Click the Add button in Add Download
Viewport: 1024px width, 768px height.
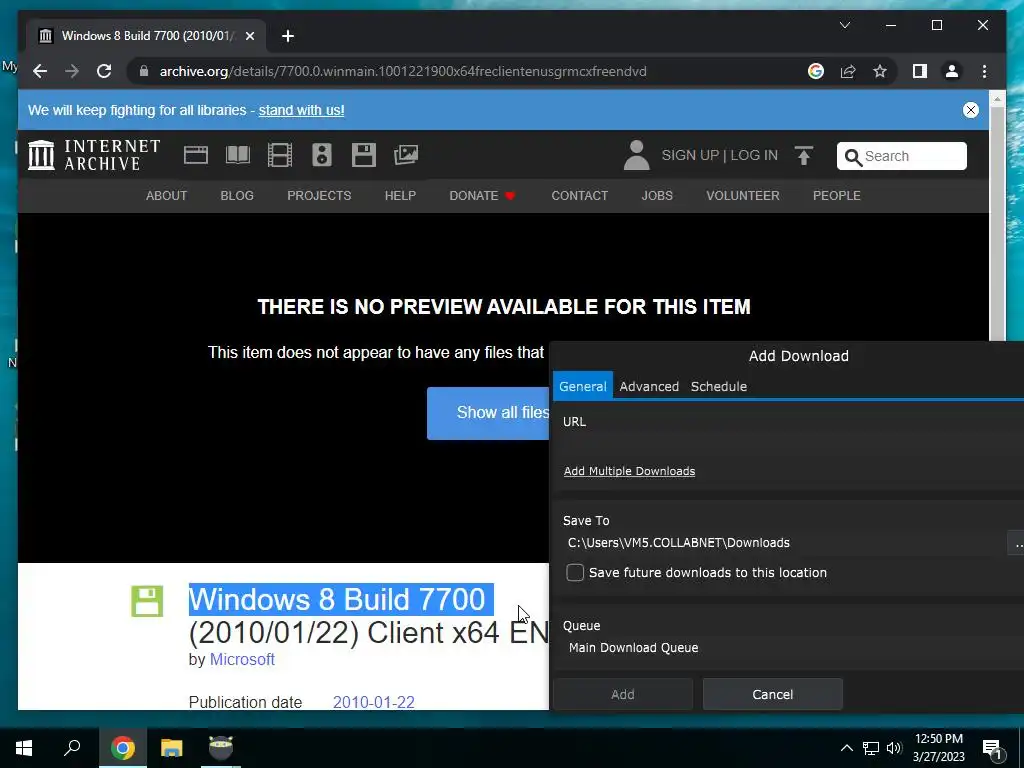tap(623, 694)
